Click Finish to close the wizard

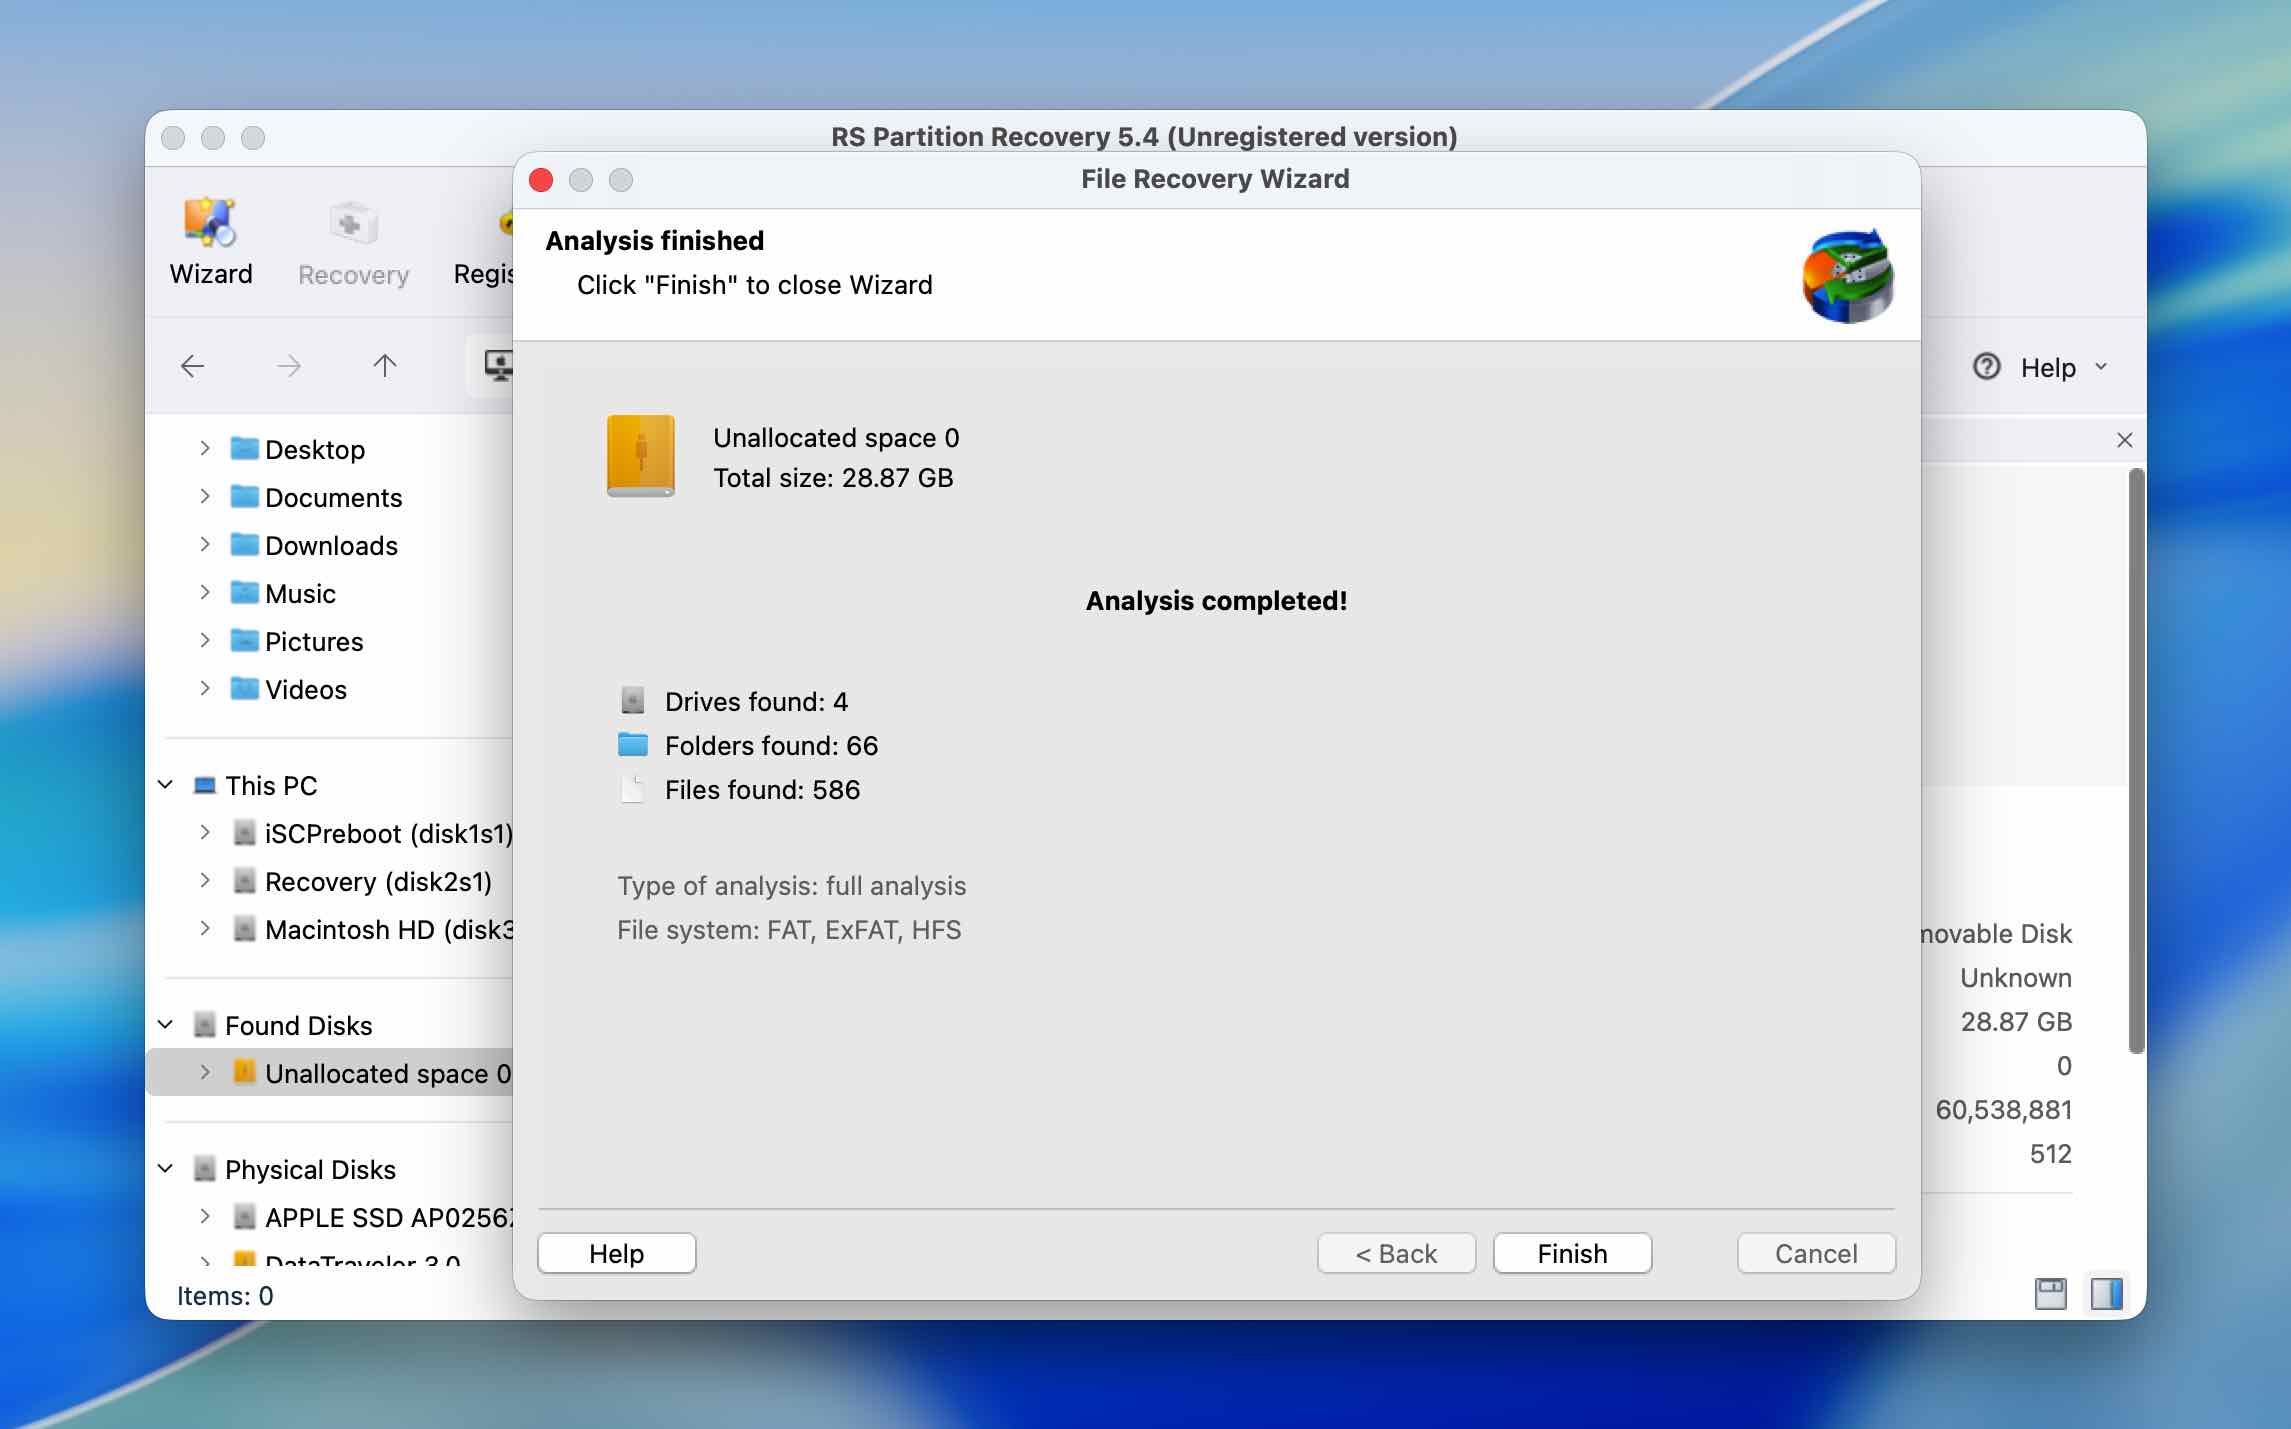click(x=1572, y=1253)
